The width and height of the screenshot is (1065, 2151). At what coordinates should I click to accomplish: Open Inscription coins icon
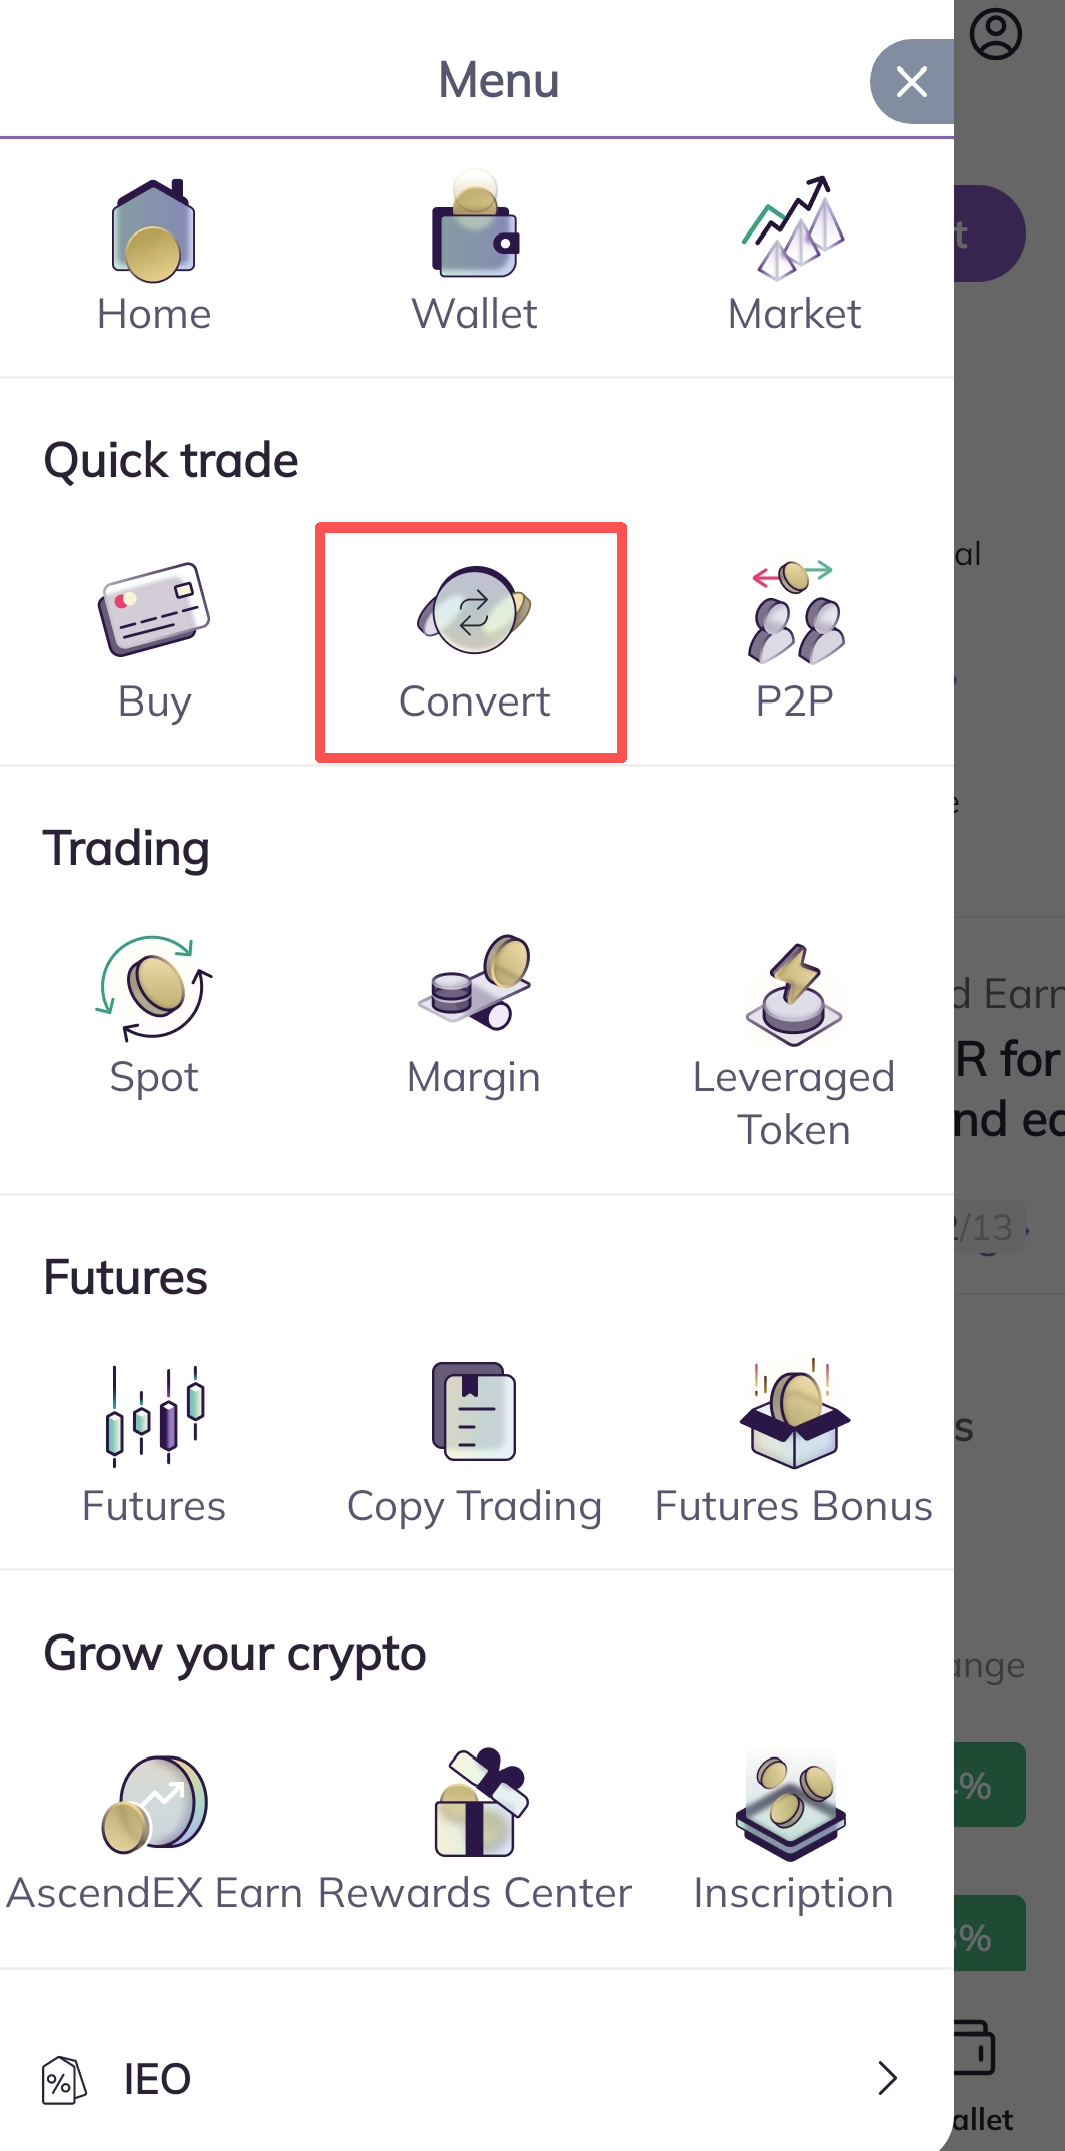pos(792,1805)
